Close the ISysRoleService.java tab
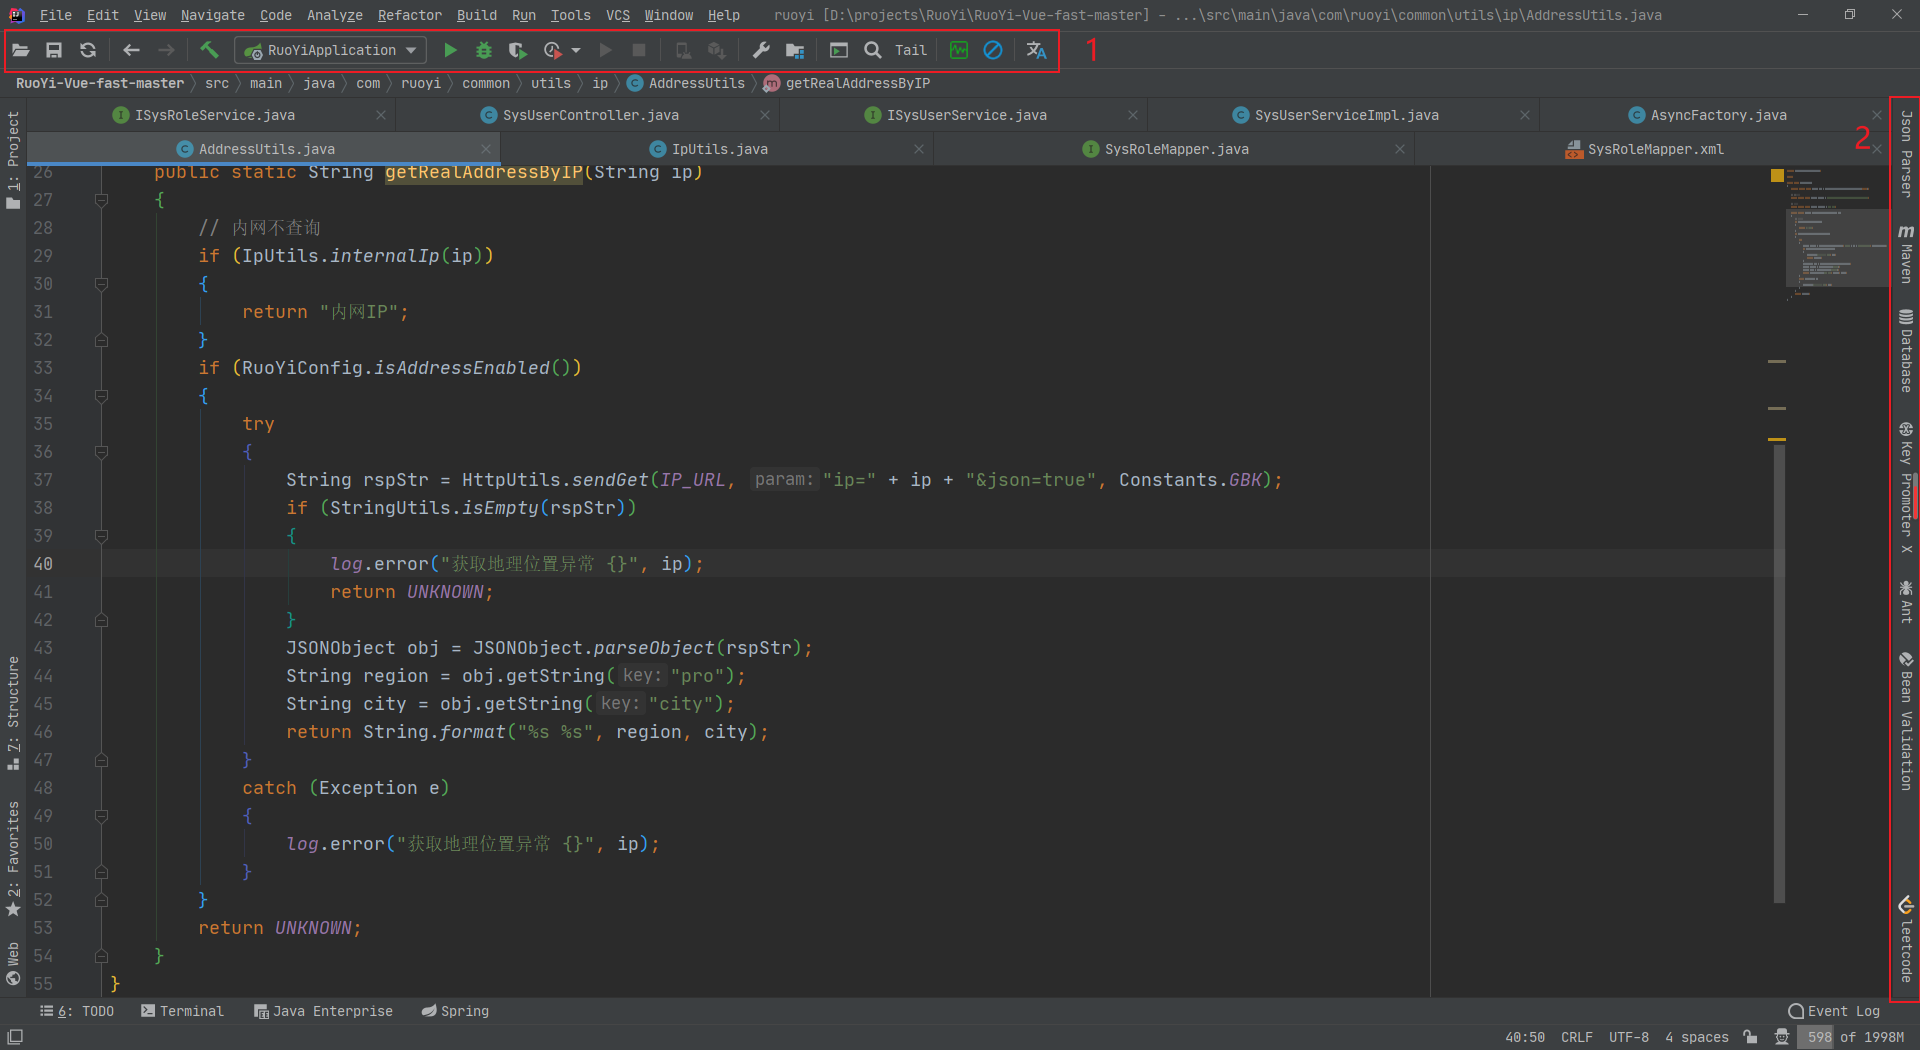The height and width of the screenshot is (1050, 1920). pyautogui.click(x=381, y=115)
